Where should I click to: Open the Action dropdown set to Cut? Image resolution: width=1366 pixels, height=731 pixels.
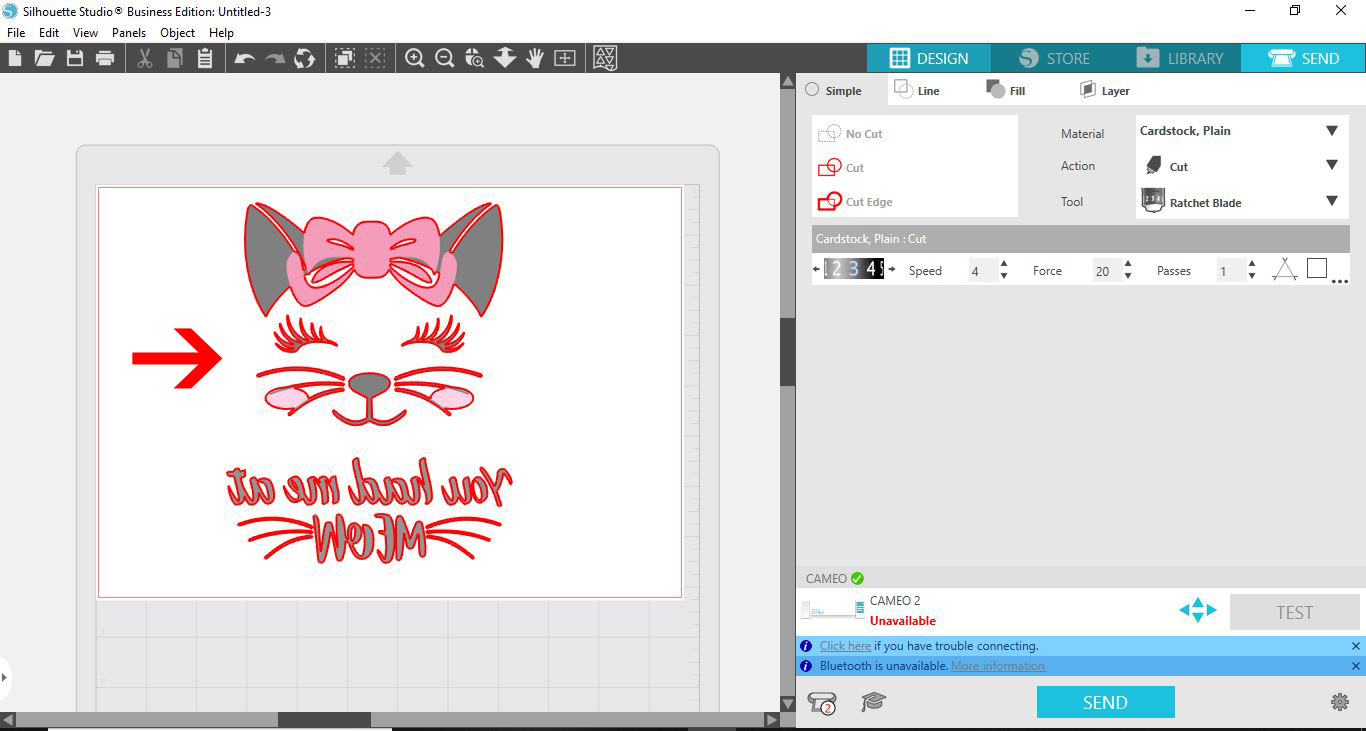click(x=1242, y=166)
